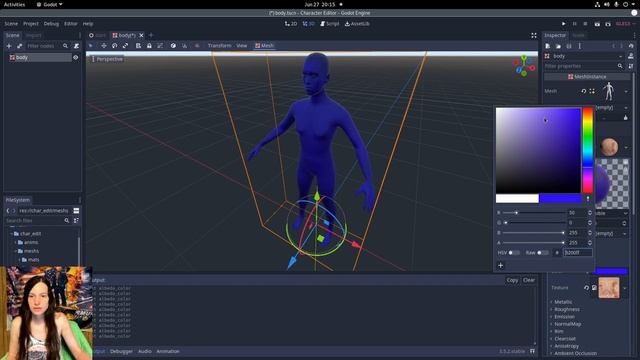Expand the Metallic section
640x360 pixels.
point(563,302)
